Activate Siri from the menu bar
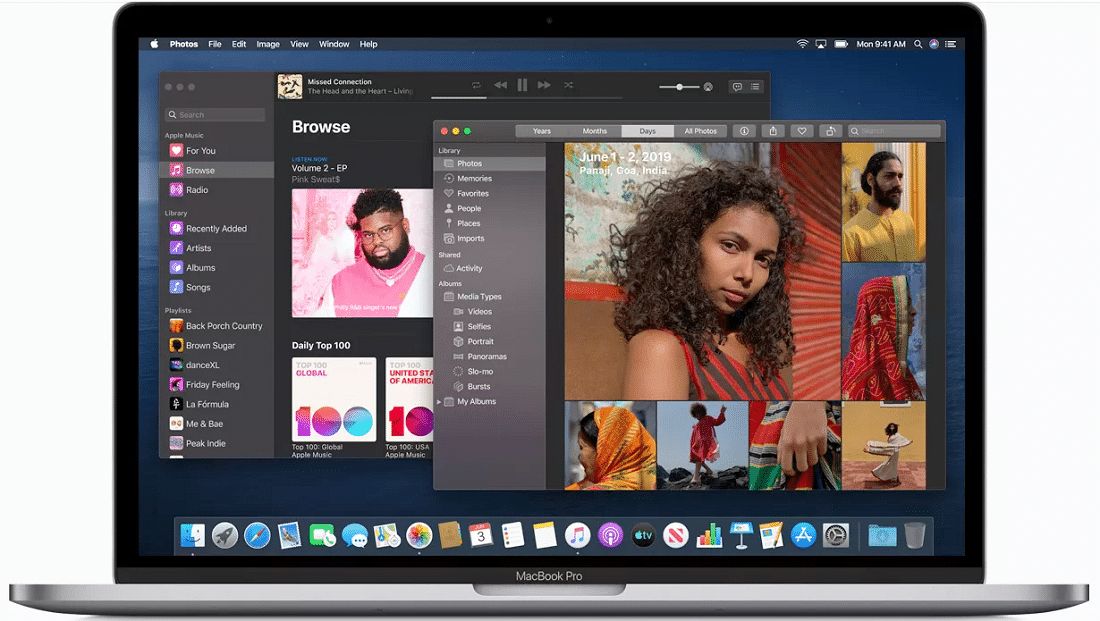 click(x=934, y=44)
